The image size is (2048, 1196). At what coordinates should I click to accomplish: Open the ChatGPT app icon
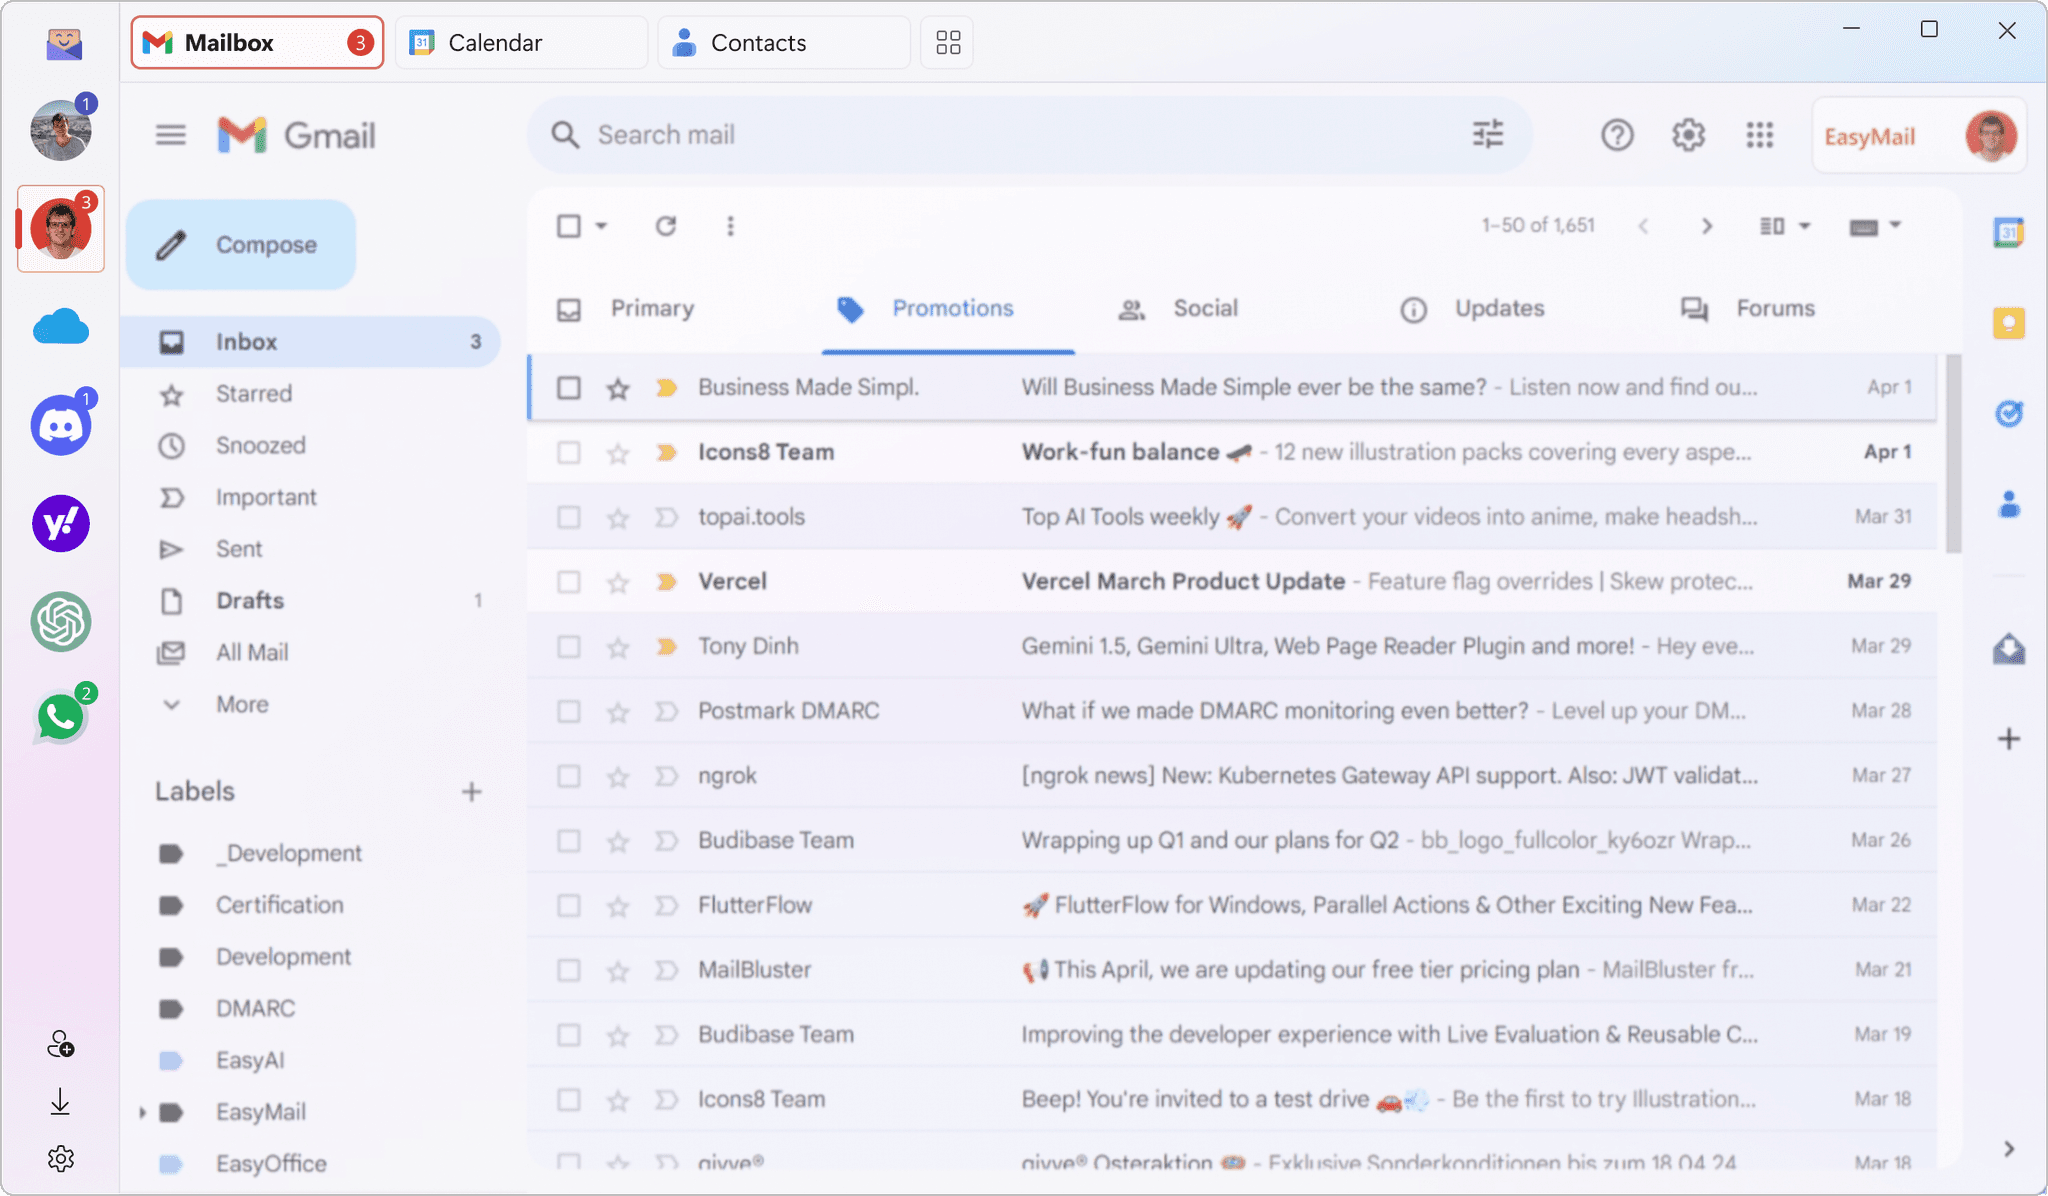point(61,621)
